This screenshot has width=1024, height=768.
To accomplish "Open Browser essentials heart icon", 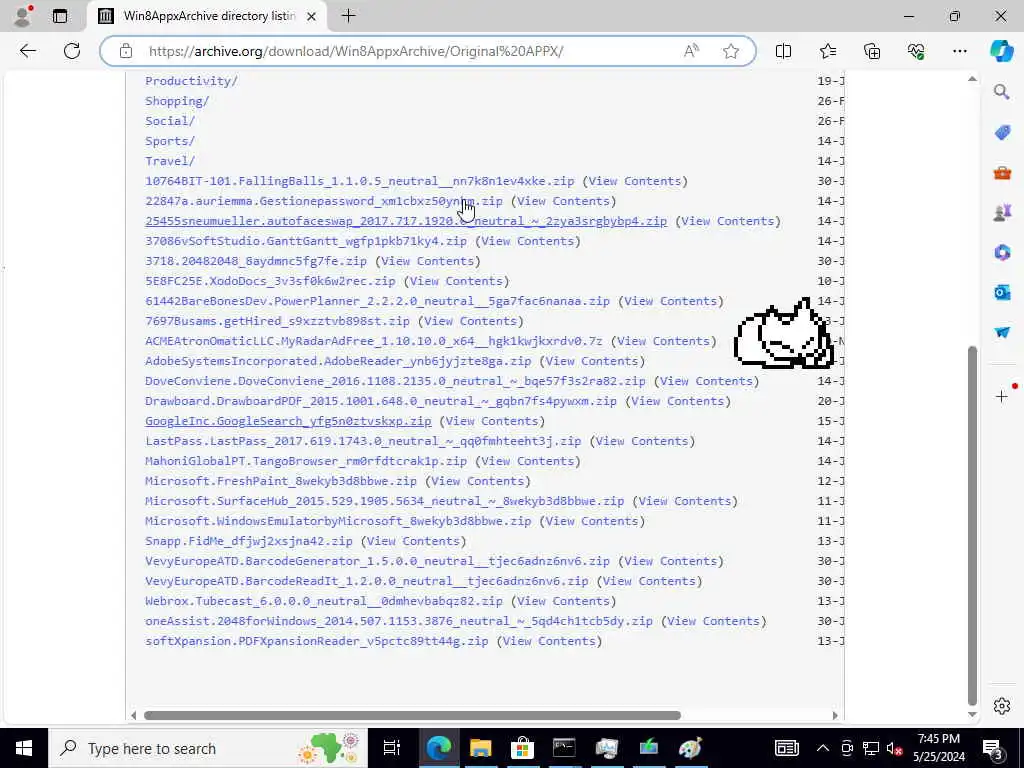I will pos(916,51).
